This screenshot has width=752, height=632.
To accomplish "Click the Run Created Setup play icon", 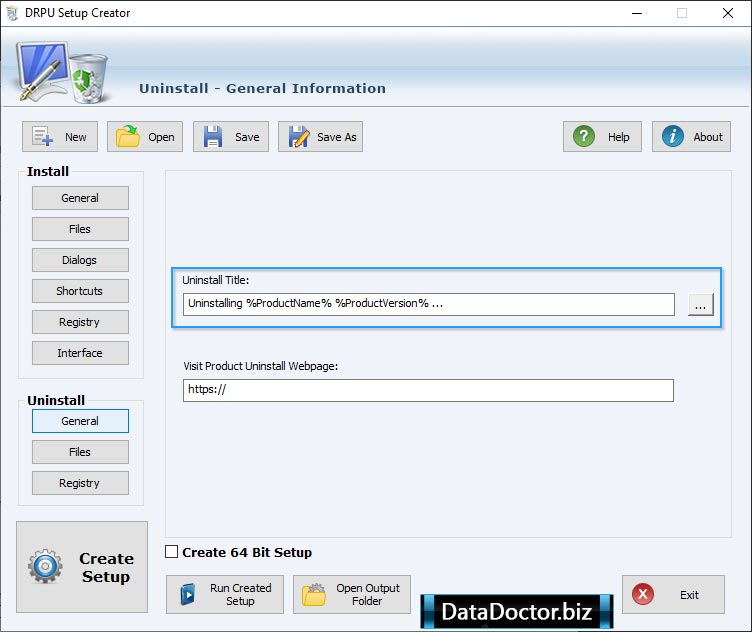I will click(188, 595).
